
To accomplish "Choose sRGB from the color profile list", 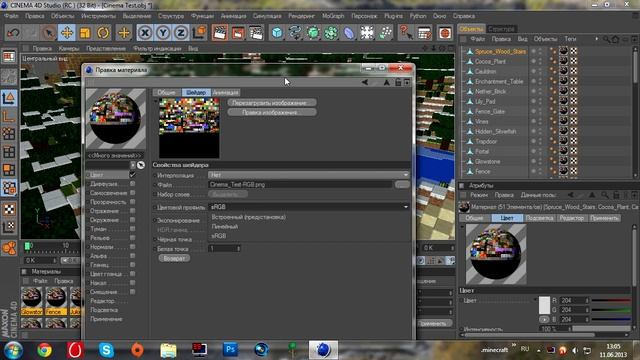I will pyautogui.click(x=219, y=236).
